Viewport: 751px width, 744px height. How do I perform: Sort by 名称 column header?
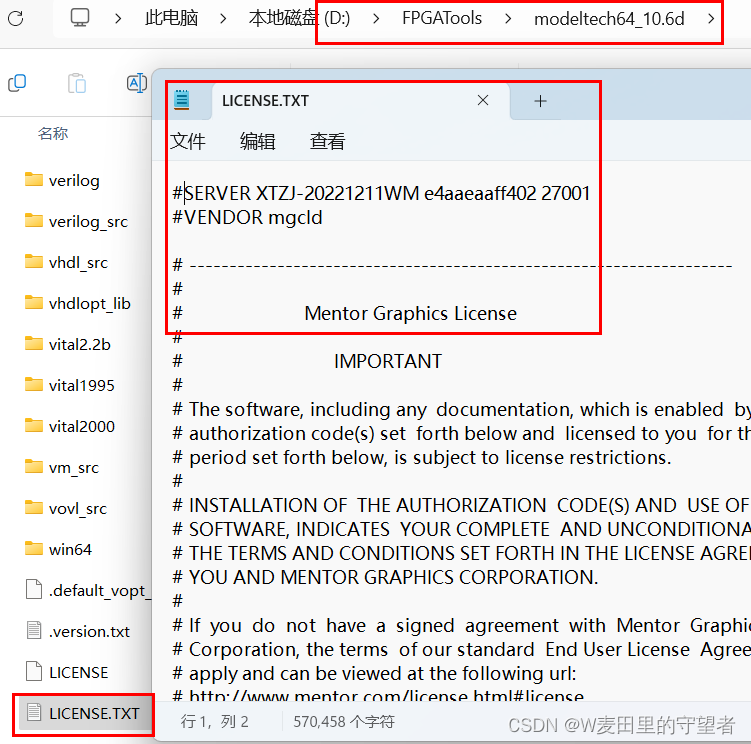click(53, 133)
